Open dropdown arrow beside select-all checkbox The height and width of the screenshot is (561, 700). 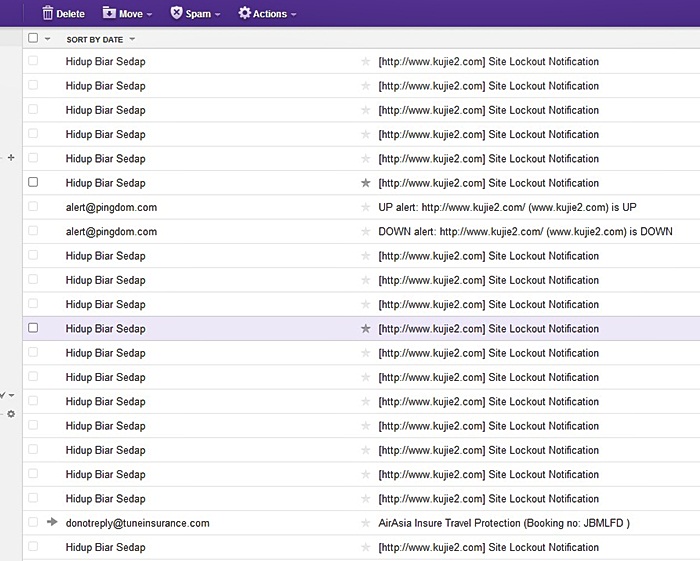[x=47, y=39]
